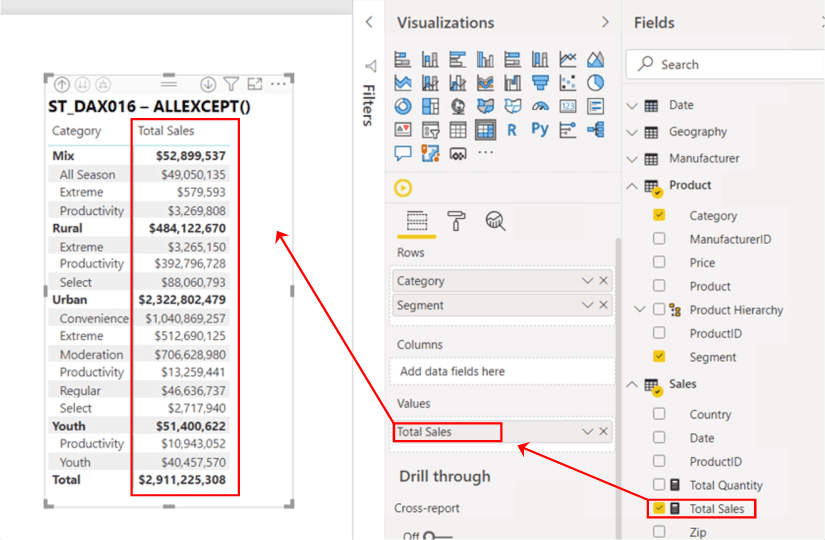Check the Country field checkbox
Viewport: 825px width, 540px height.
(x=659, y=414)
